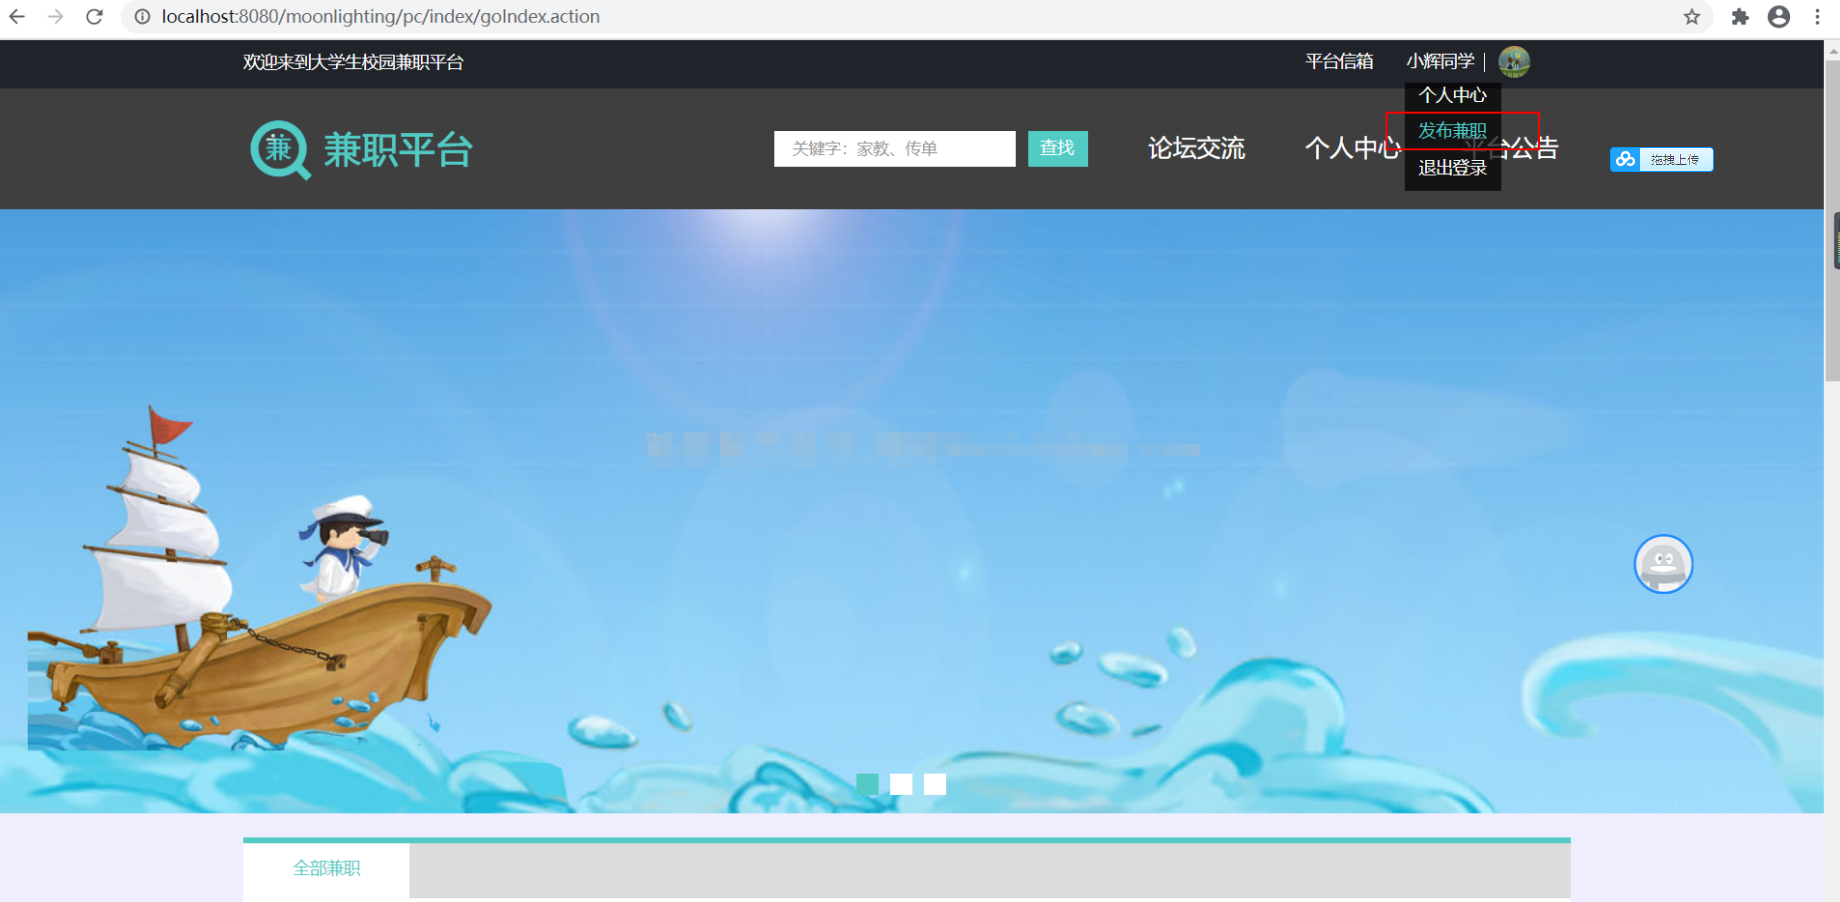Click the browser back arrow
1840x902 pixels.
(x=17, y=17)
